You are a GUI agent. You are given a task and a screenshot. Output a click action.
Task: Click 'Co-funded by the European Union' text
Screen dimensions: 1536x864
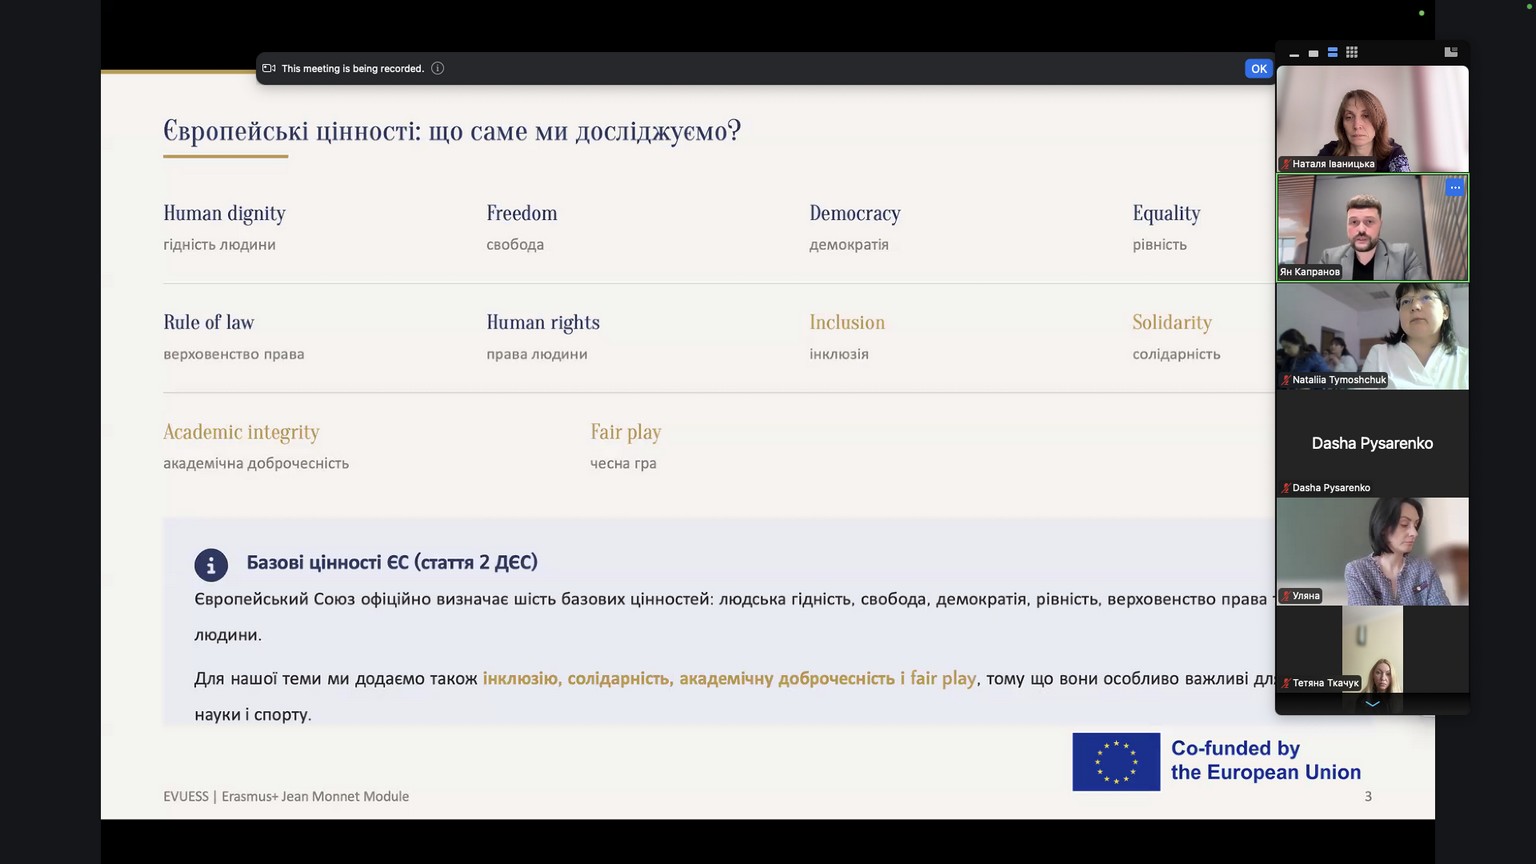pos(1266,760)
